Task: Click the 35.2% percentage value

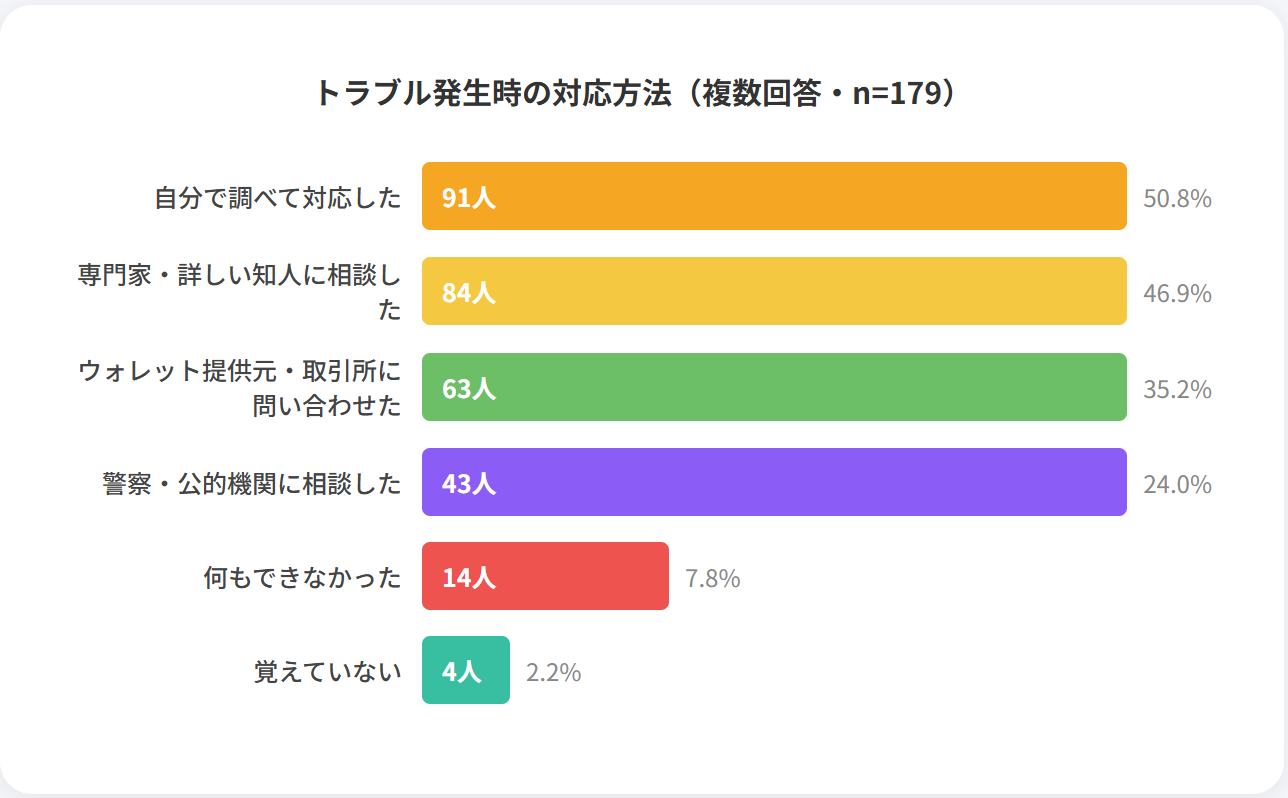Action: pos(1177,389)
